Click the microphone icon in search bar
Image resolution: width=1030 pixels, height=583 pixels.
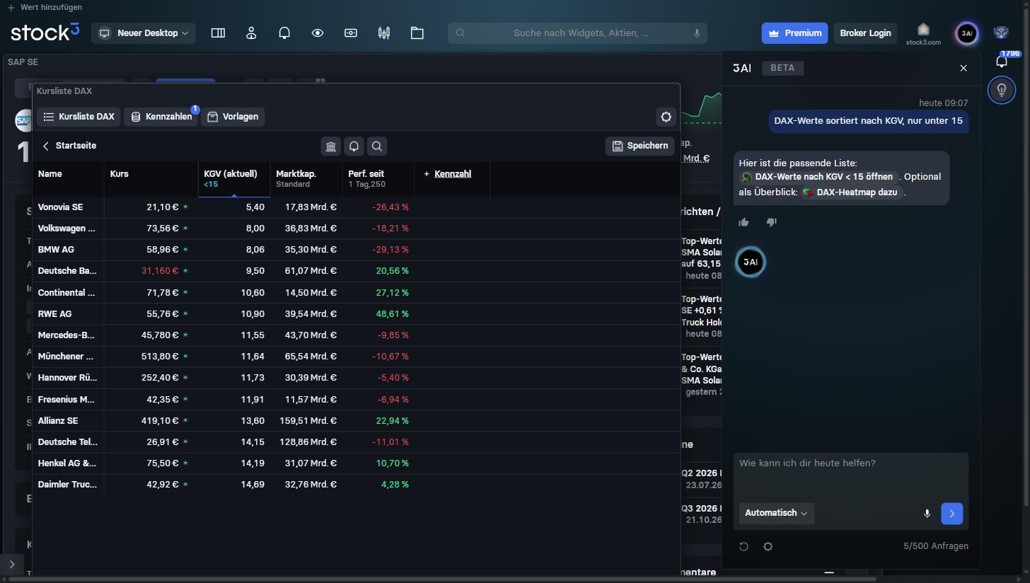coord(696,33)
